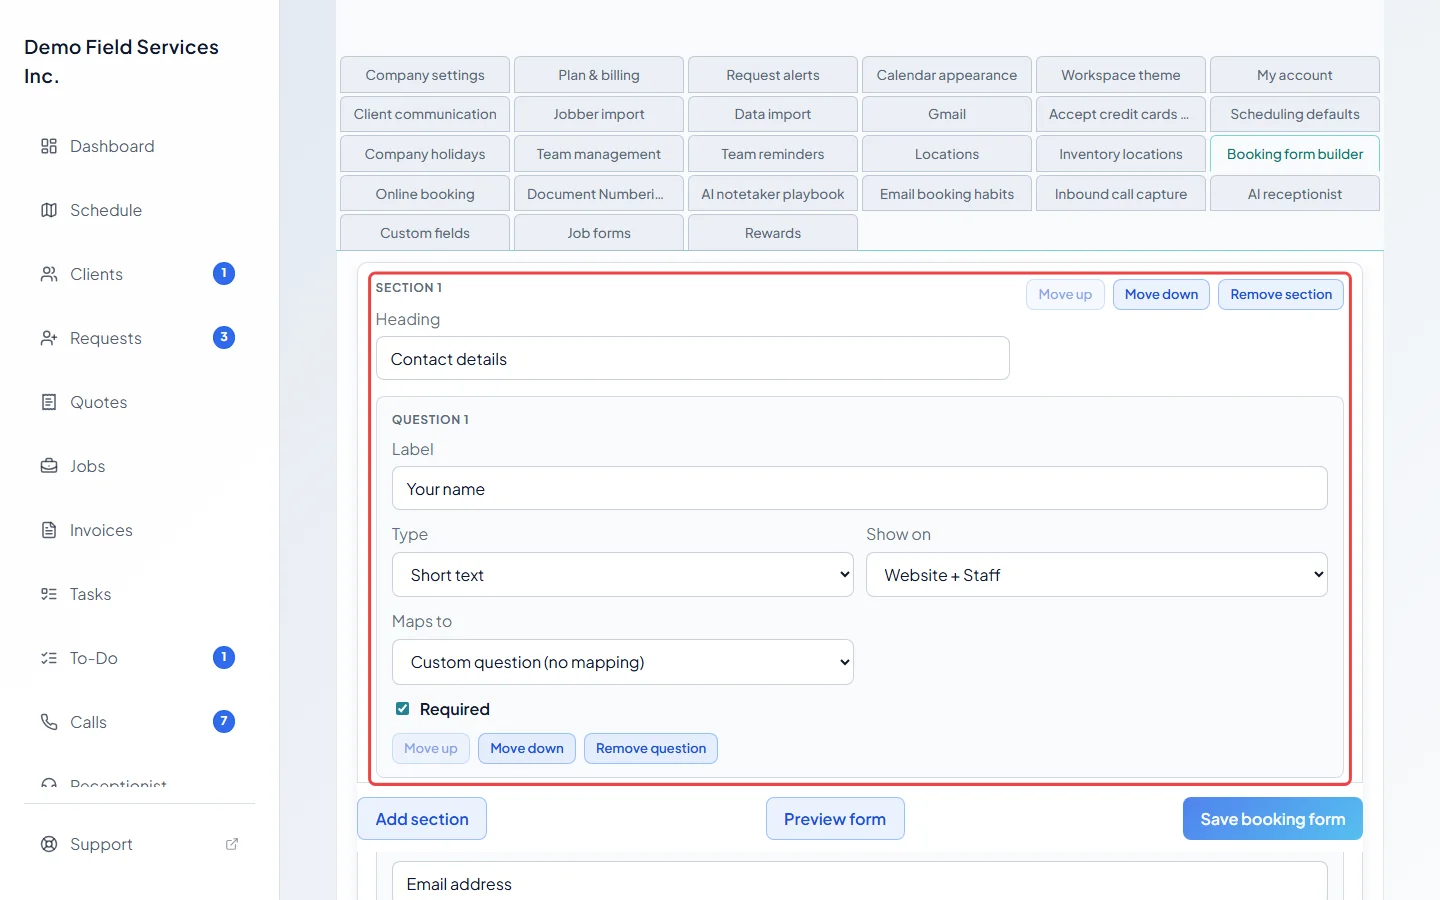1440x900 pixels.
Task: Click the Dashboard grid icon
Action: coord(49,146)
